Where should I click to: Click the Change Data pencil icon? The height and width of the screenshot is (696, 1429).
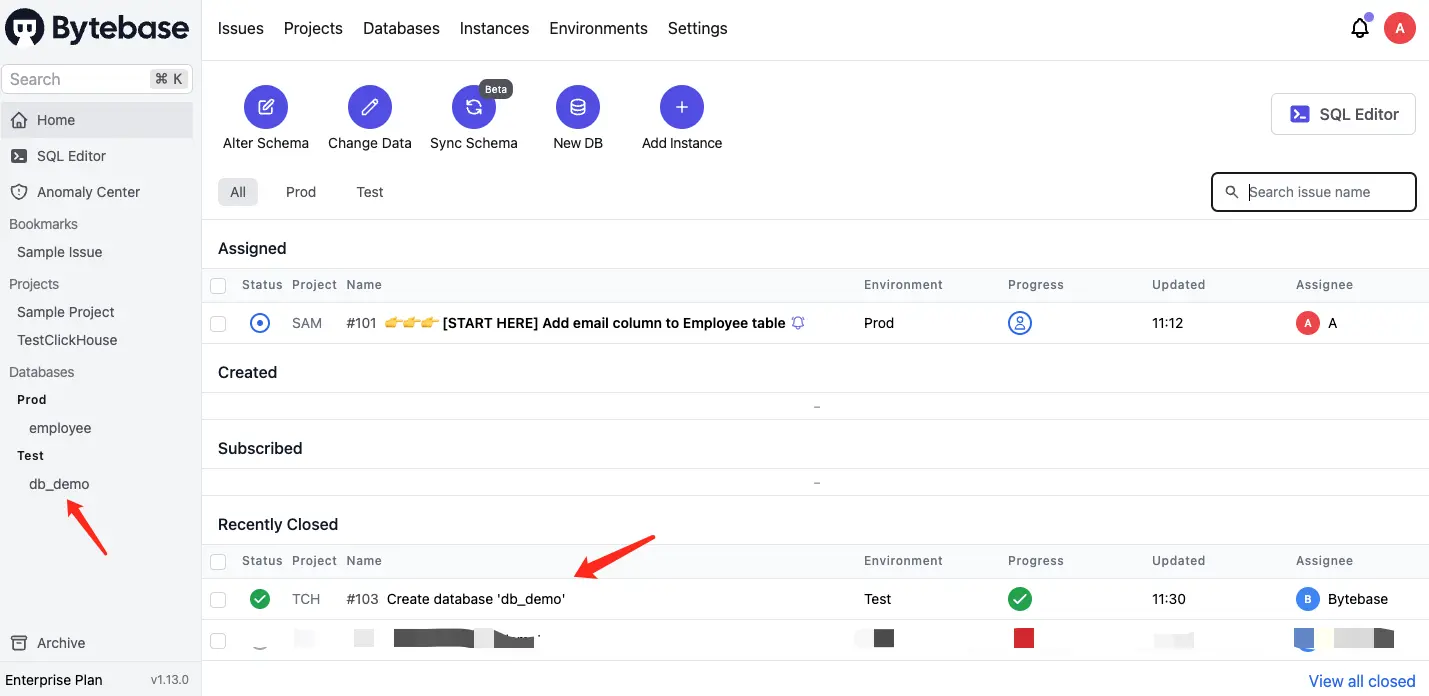pos(370,107)
